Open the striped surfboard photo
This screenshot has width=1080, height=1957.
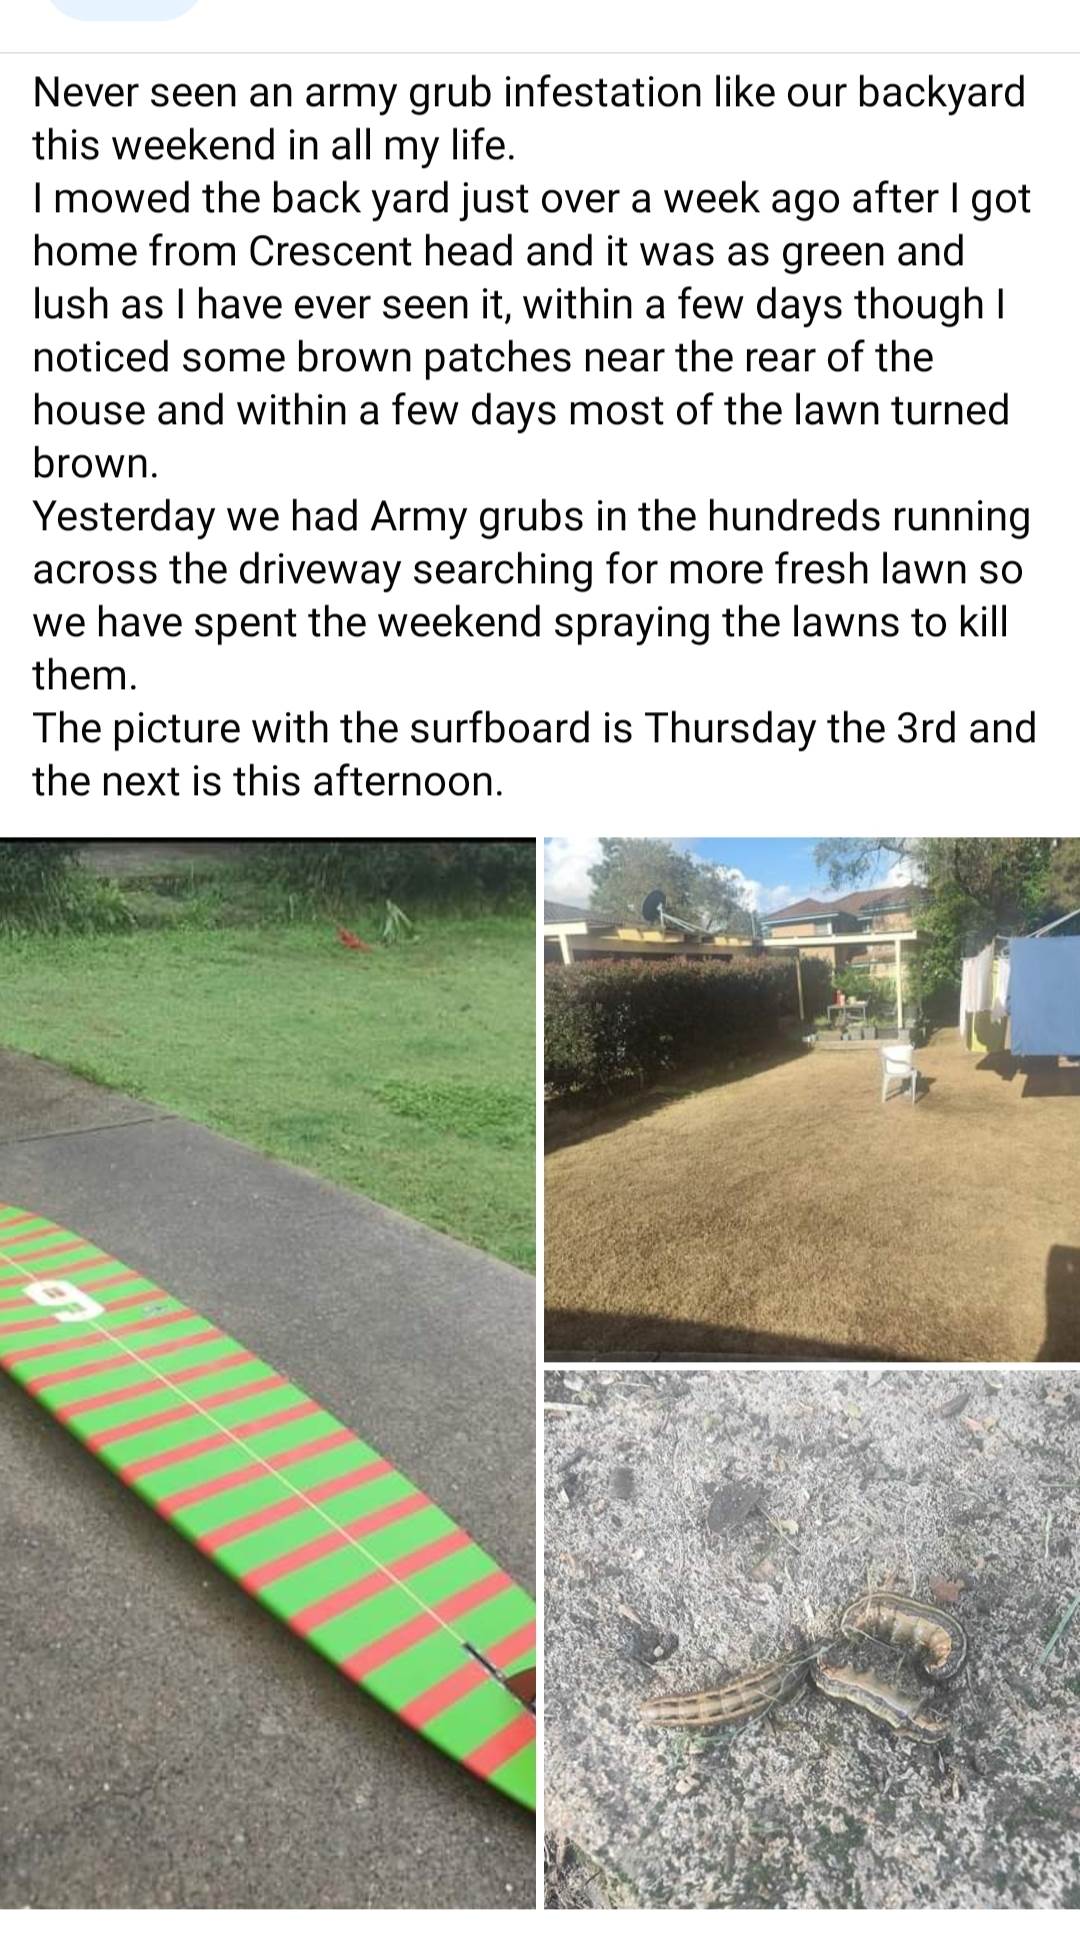268,1372
